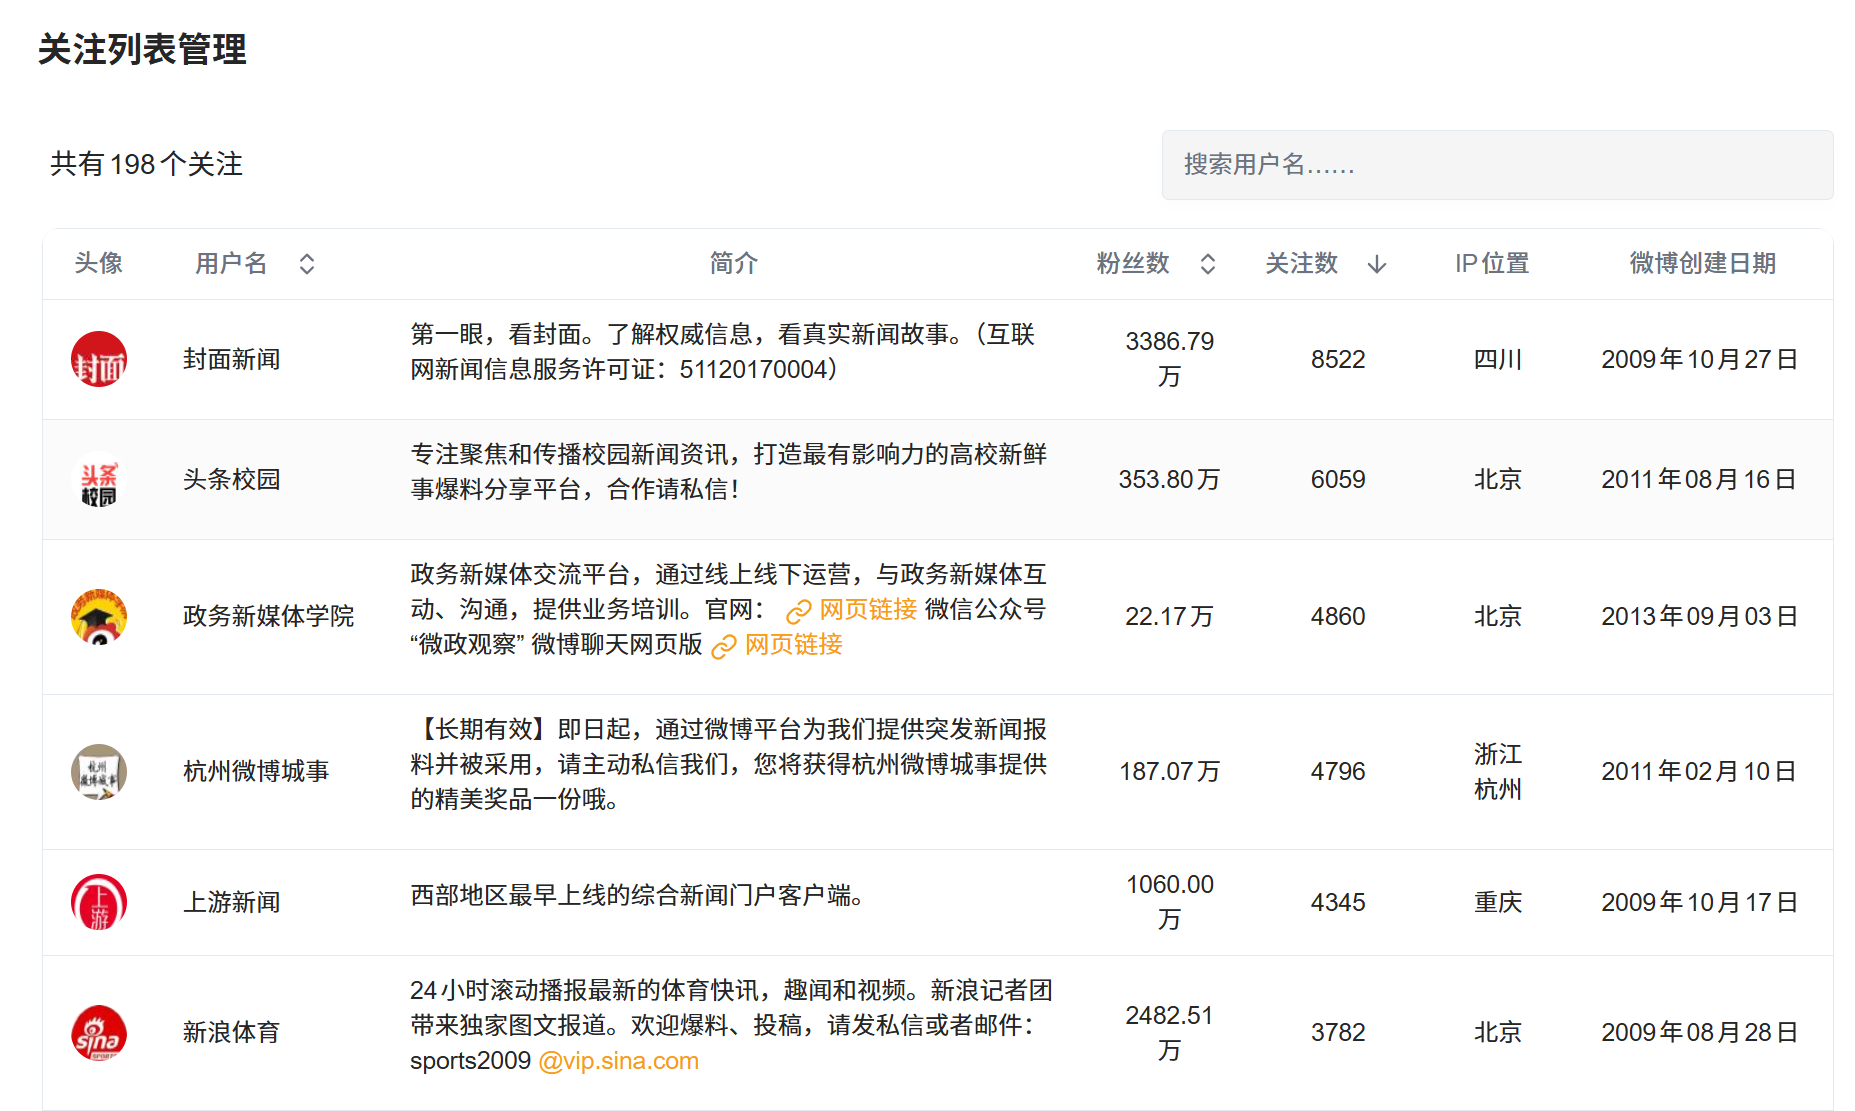Open the 网页链接 after 微博聊天网页版
This screenshot has width=1855, height=1111.
[777, 645]
